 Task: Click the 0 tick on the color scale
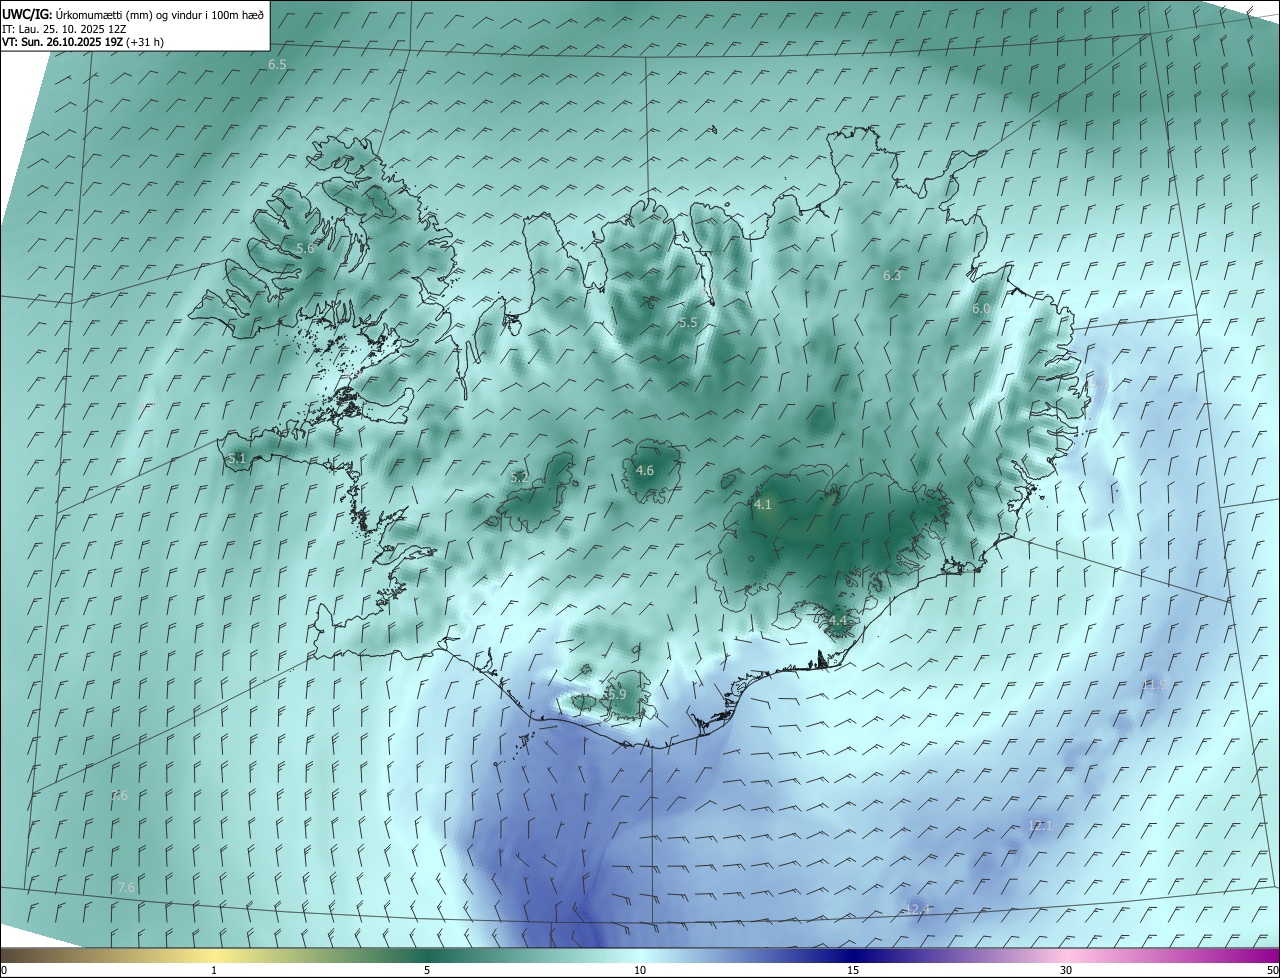(4, 970)
